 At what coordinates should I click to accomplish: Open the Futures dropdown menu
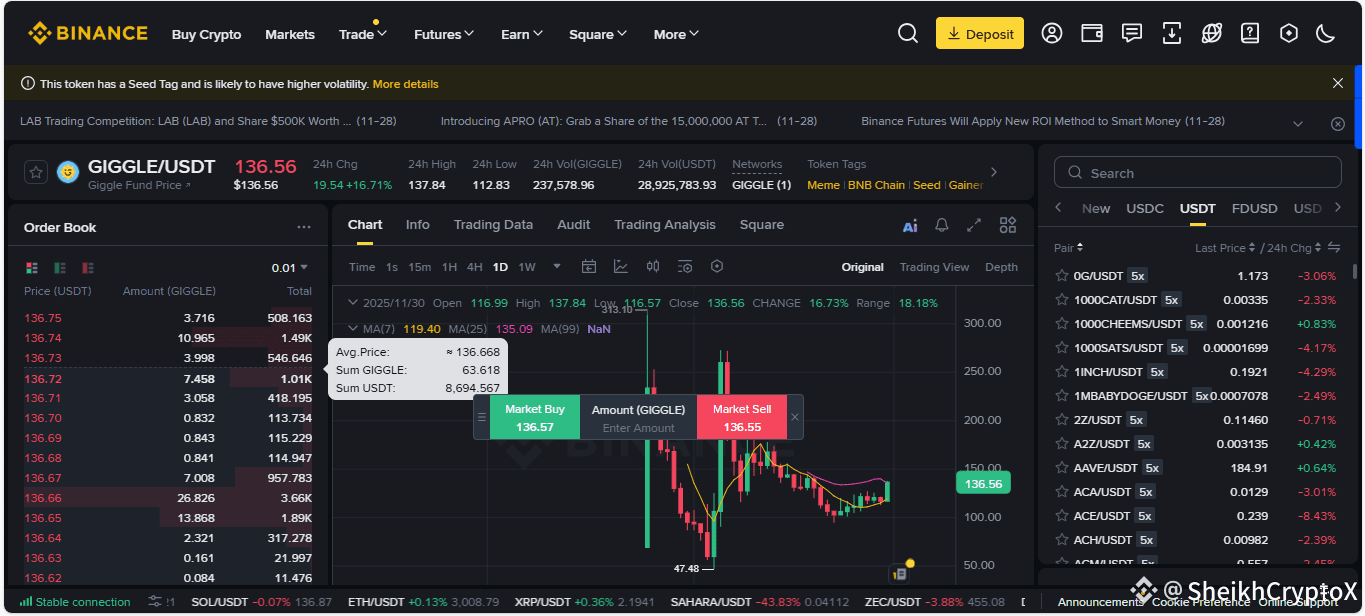coord(444,34)
